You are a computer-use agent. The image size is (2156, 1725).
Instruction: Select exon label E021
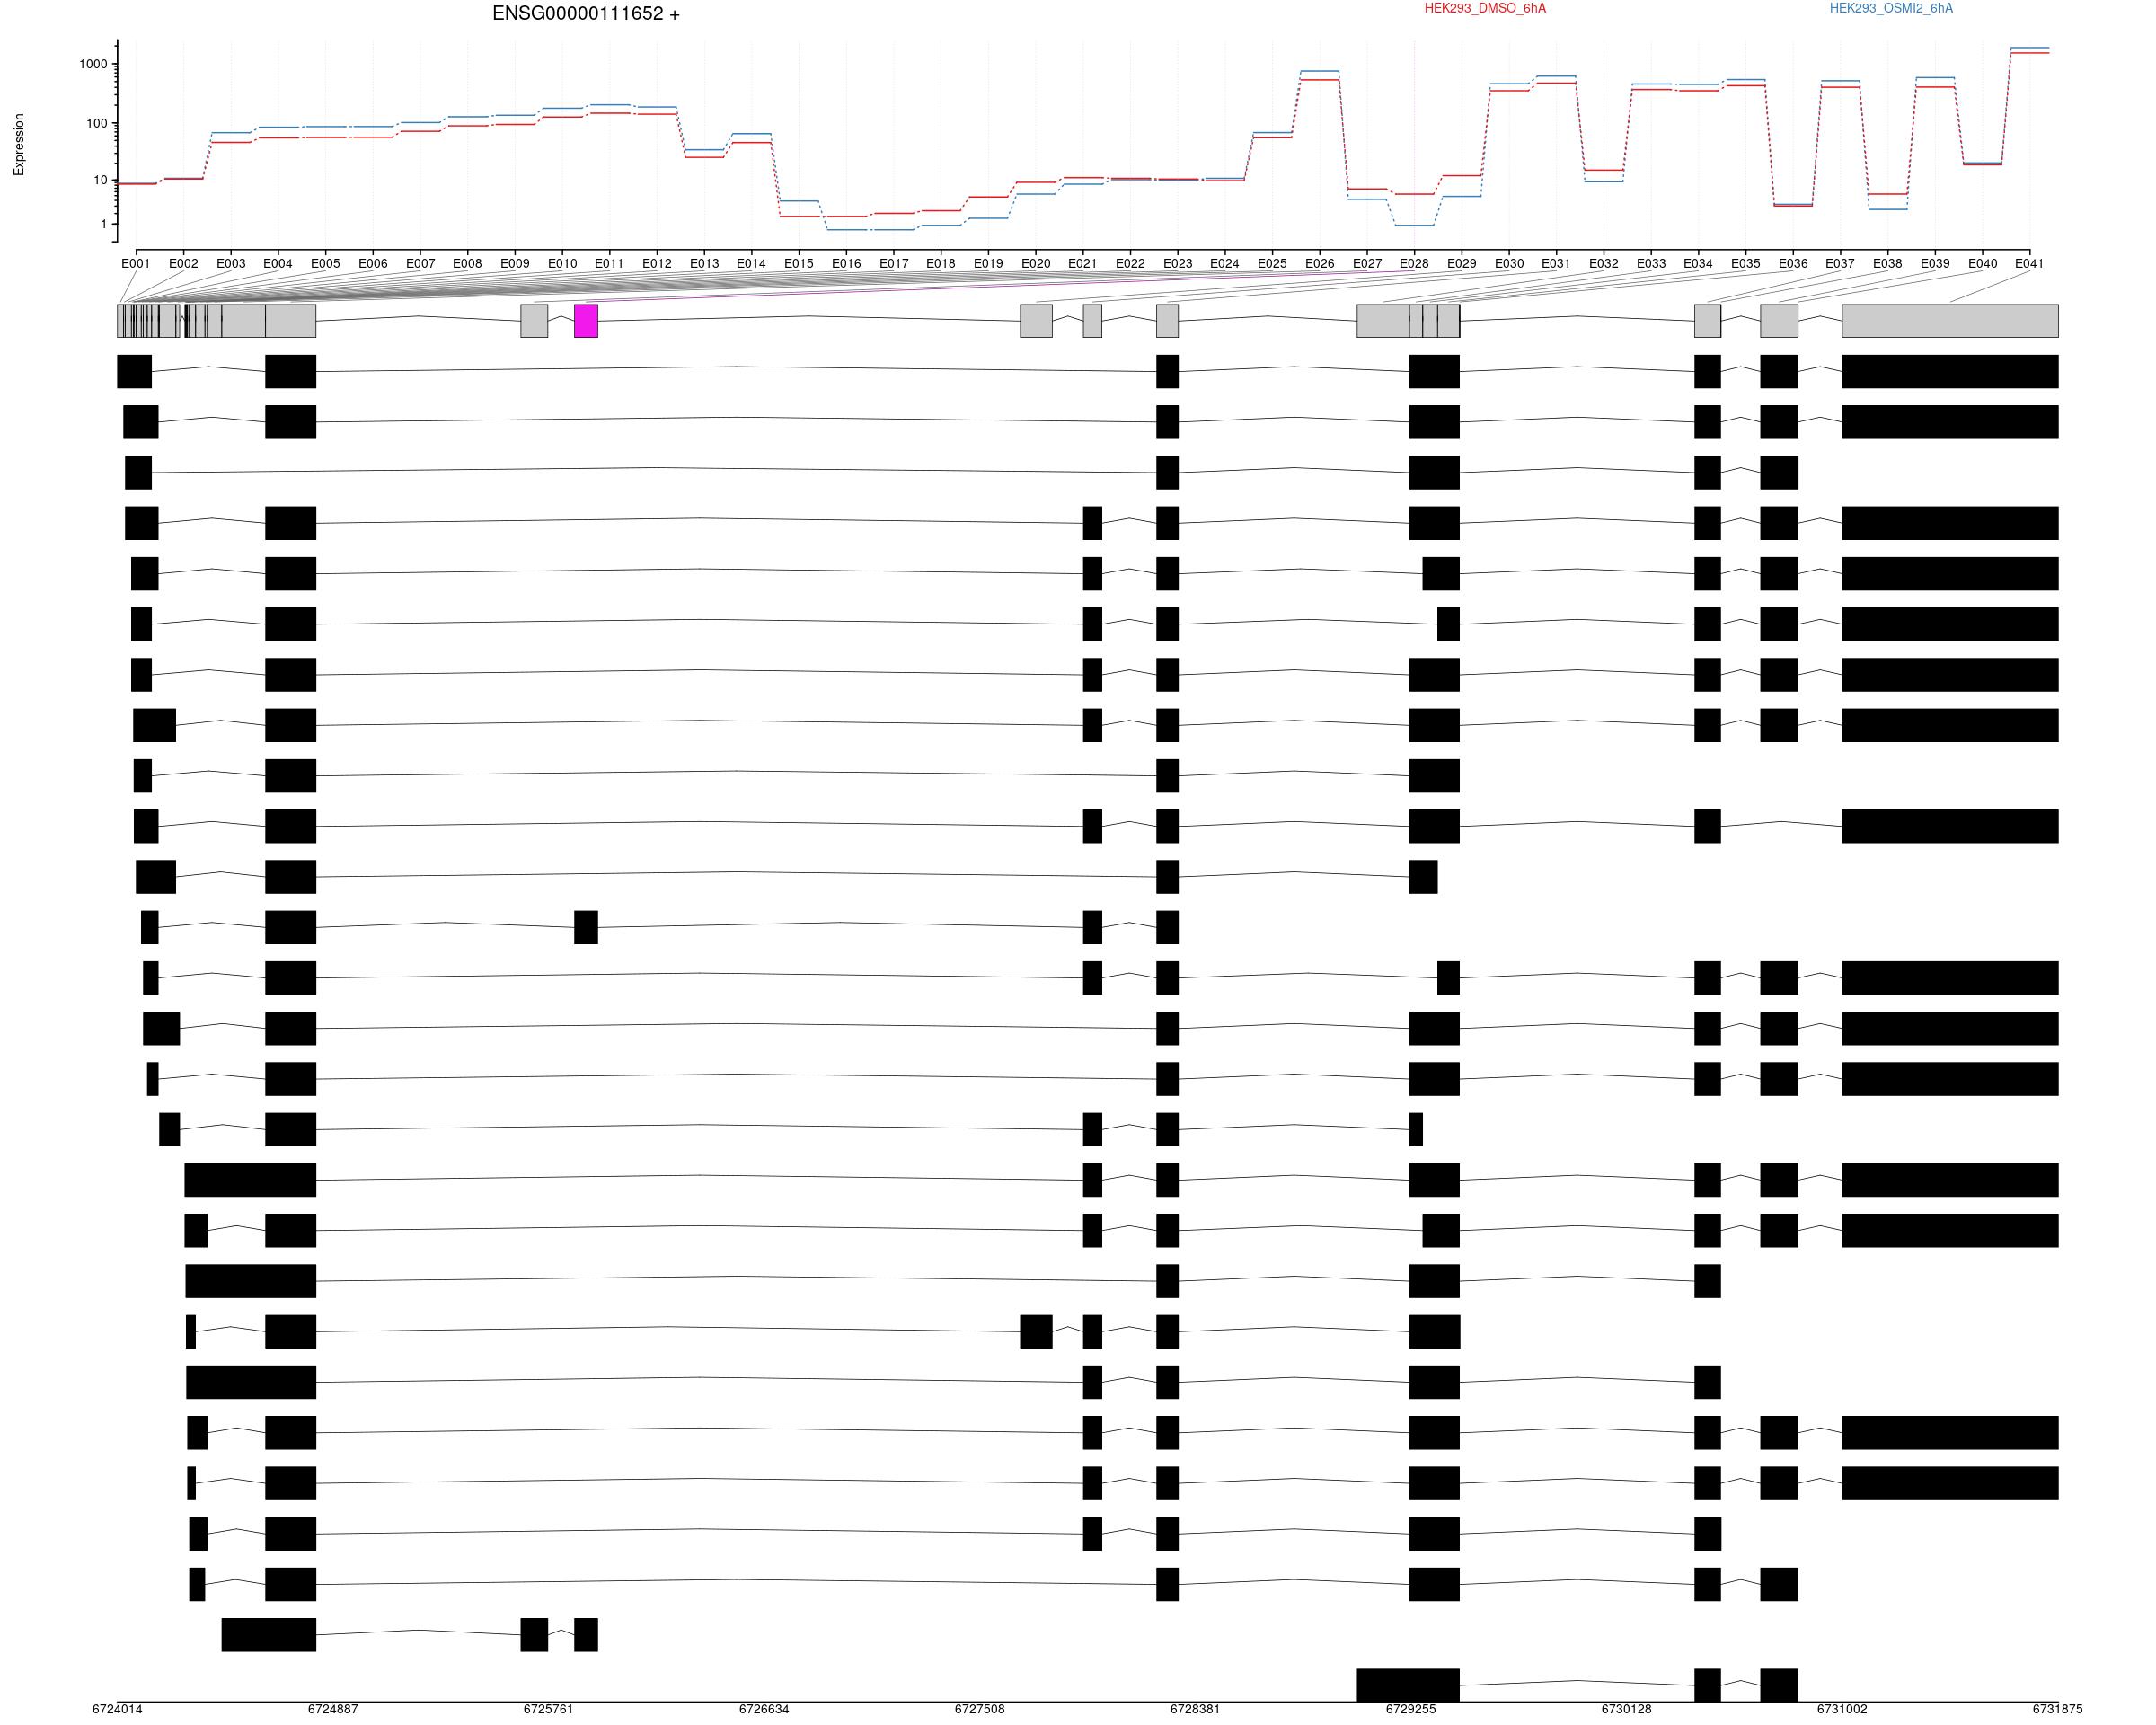click(1083, 264)
